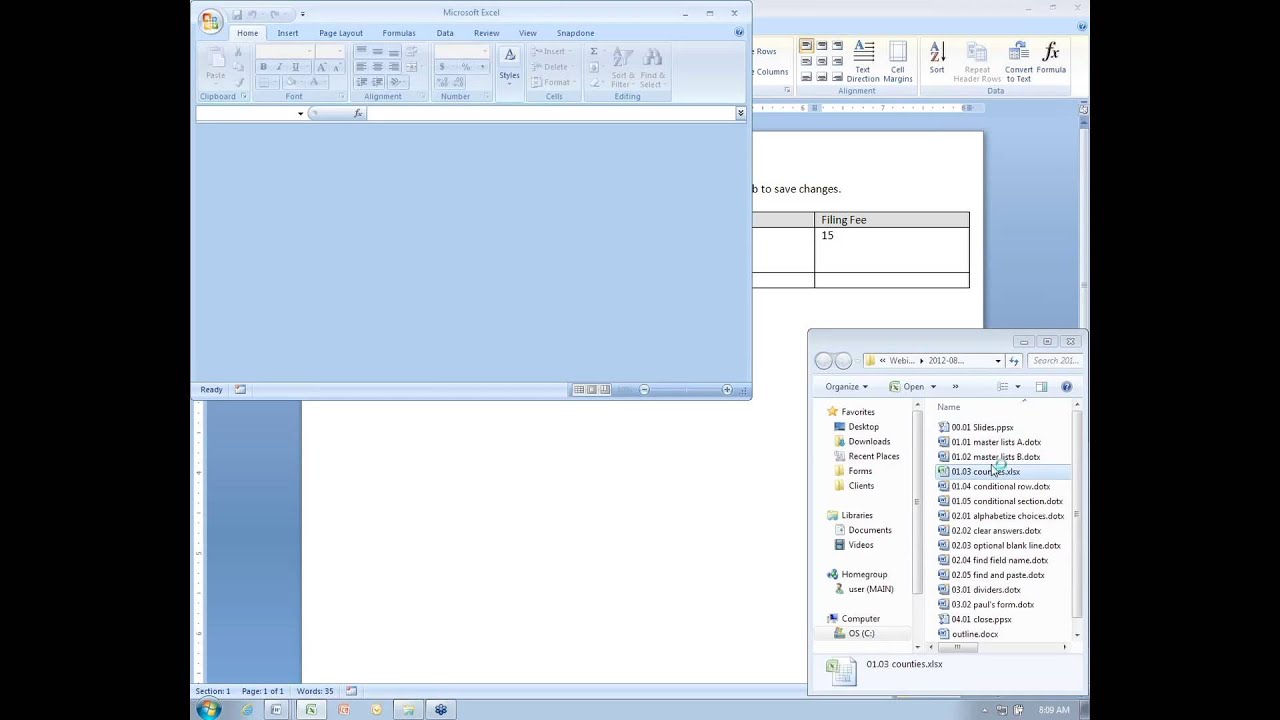Open the Excel Office button menu
The height and width of the screenshot is (720, 1280).
coord(210,20)
